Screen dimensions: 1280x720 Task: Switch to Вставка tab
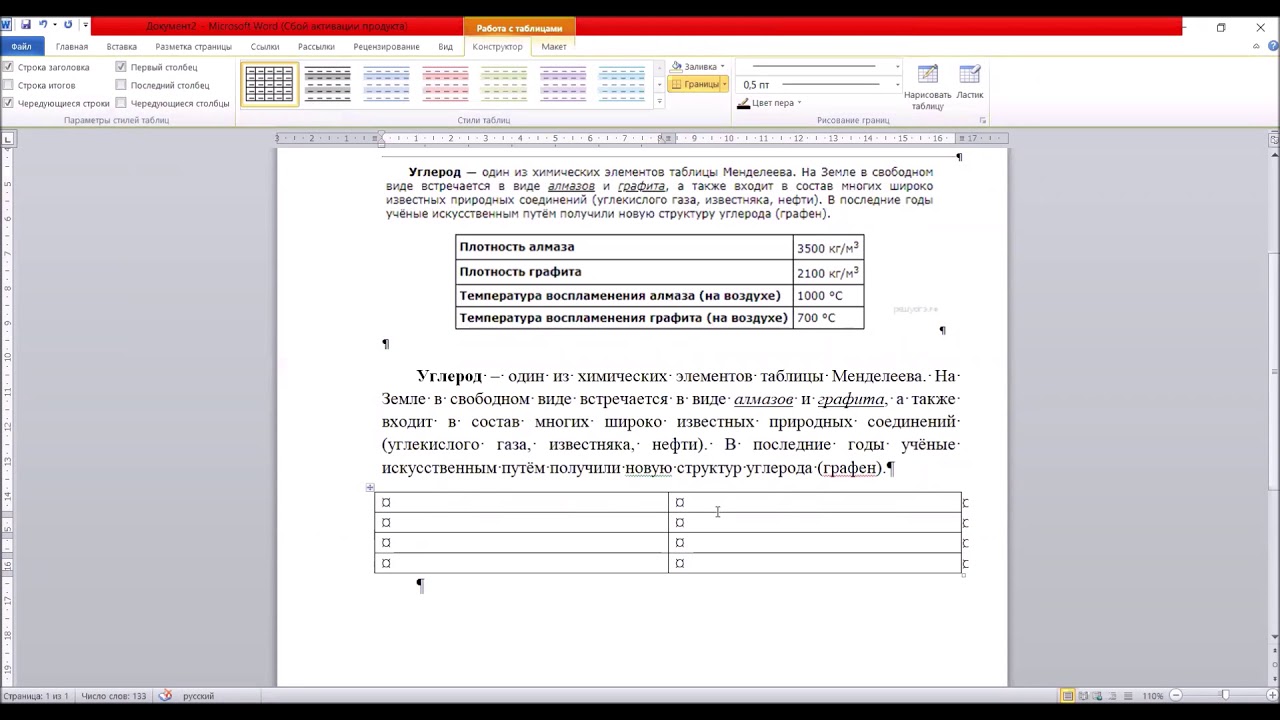[122, 46]
